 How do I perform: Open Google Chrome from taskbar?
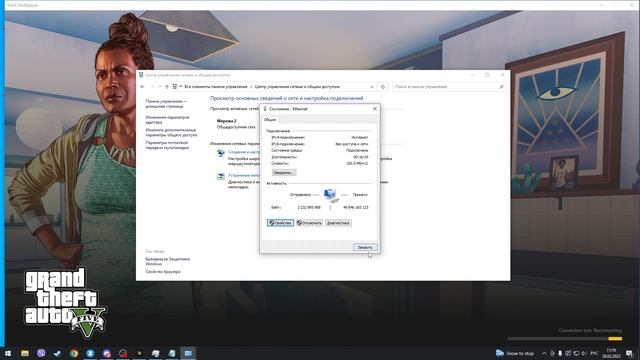[x=74, y=353]
